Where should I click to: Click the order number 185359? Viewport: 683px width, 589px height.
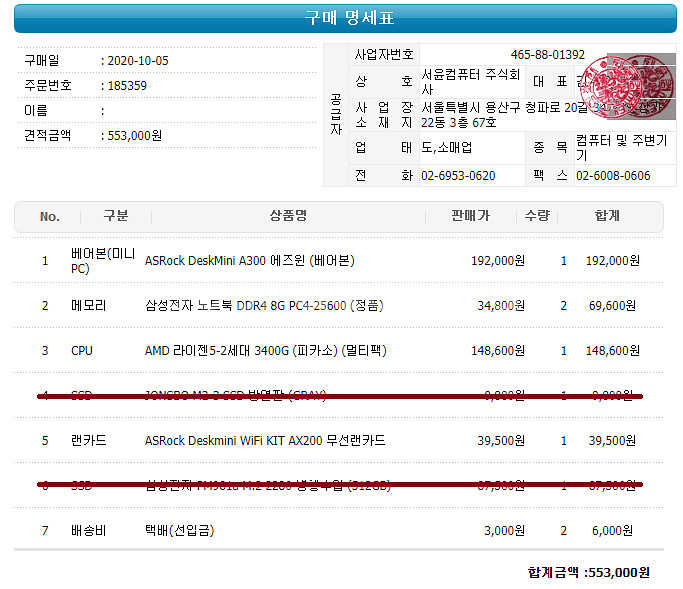(126, 86)
